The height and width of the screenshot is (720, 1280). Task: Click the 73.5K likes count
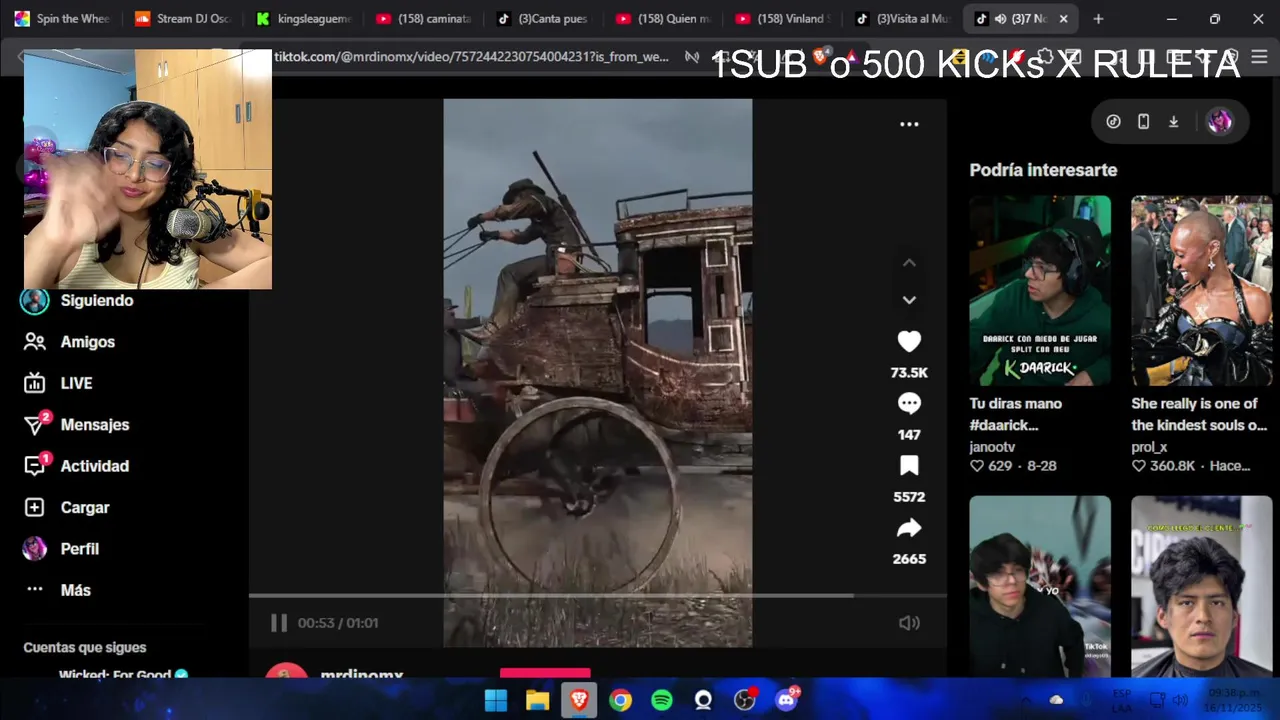[x=909, y=373]
